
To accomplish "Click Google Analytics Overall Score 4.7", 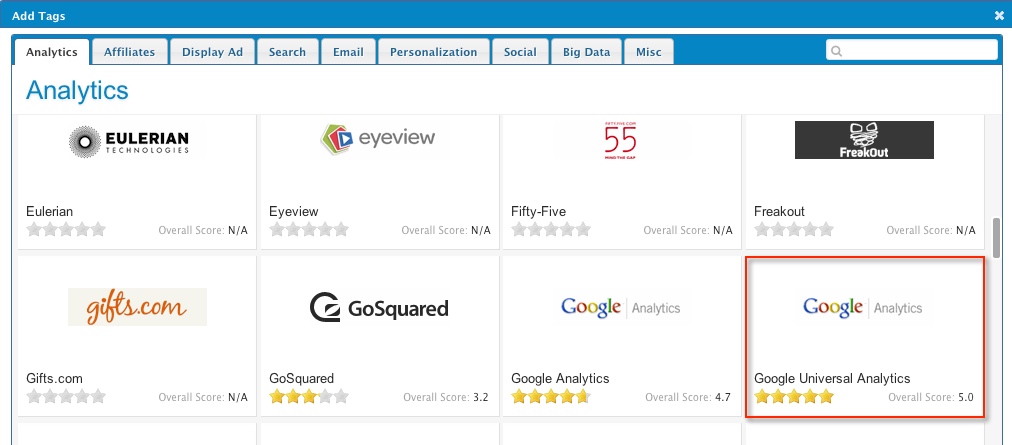I will click(688, 397).
